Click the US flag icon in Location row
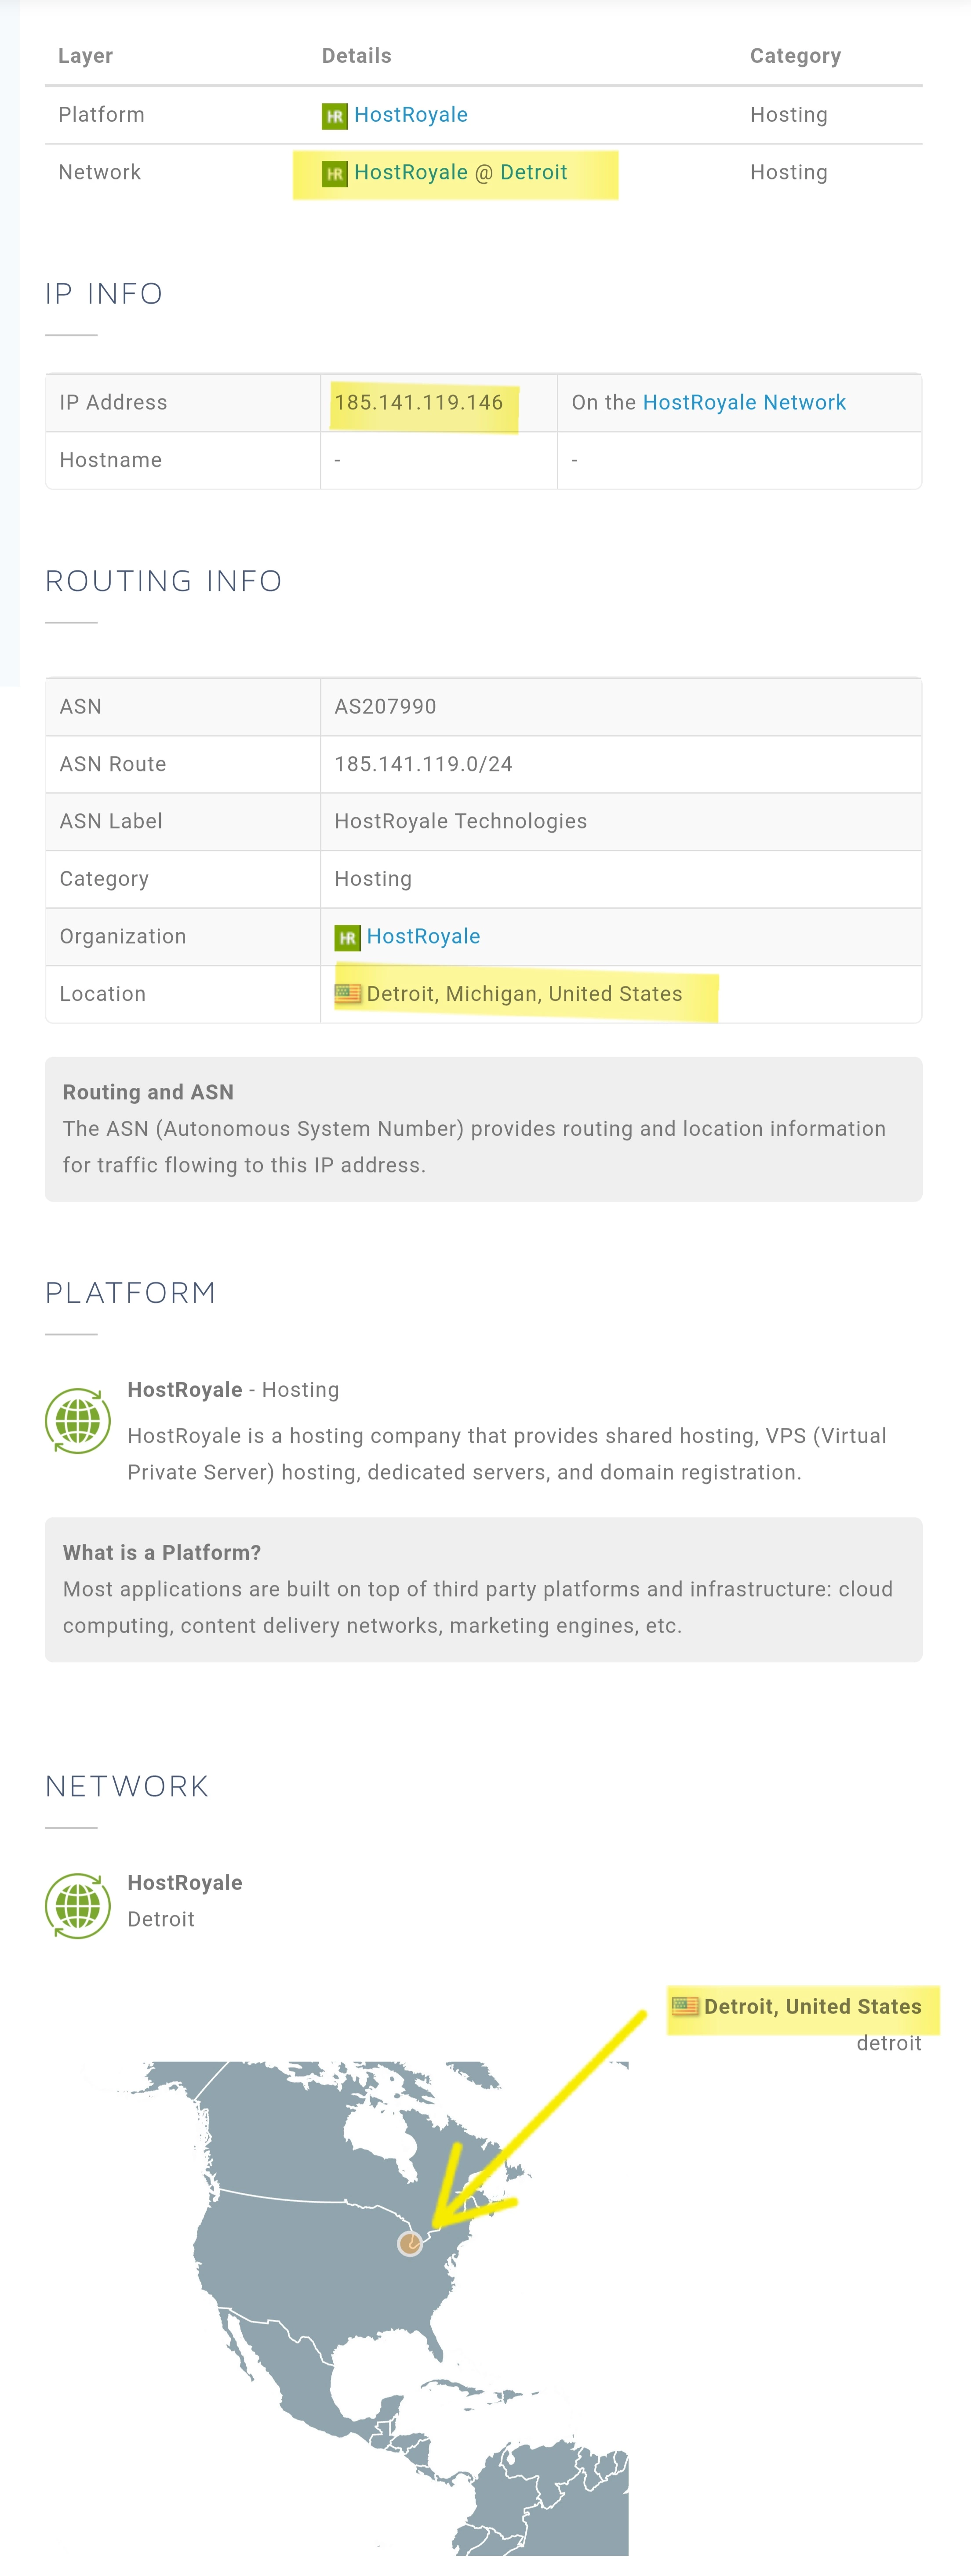The height and width of the screenshot is (2576, 971). (348, 993)
